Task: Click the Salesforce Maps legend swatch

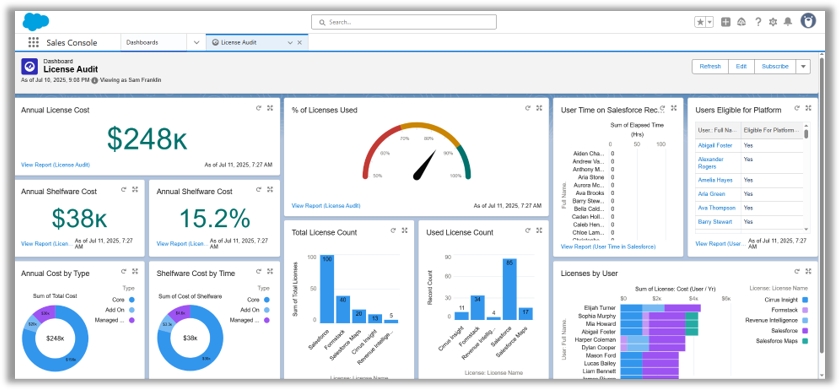Action: (x=804, y=341)
